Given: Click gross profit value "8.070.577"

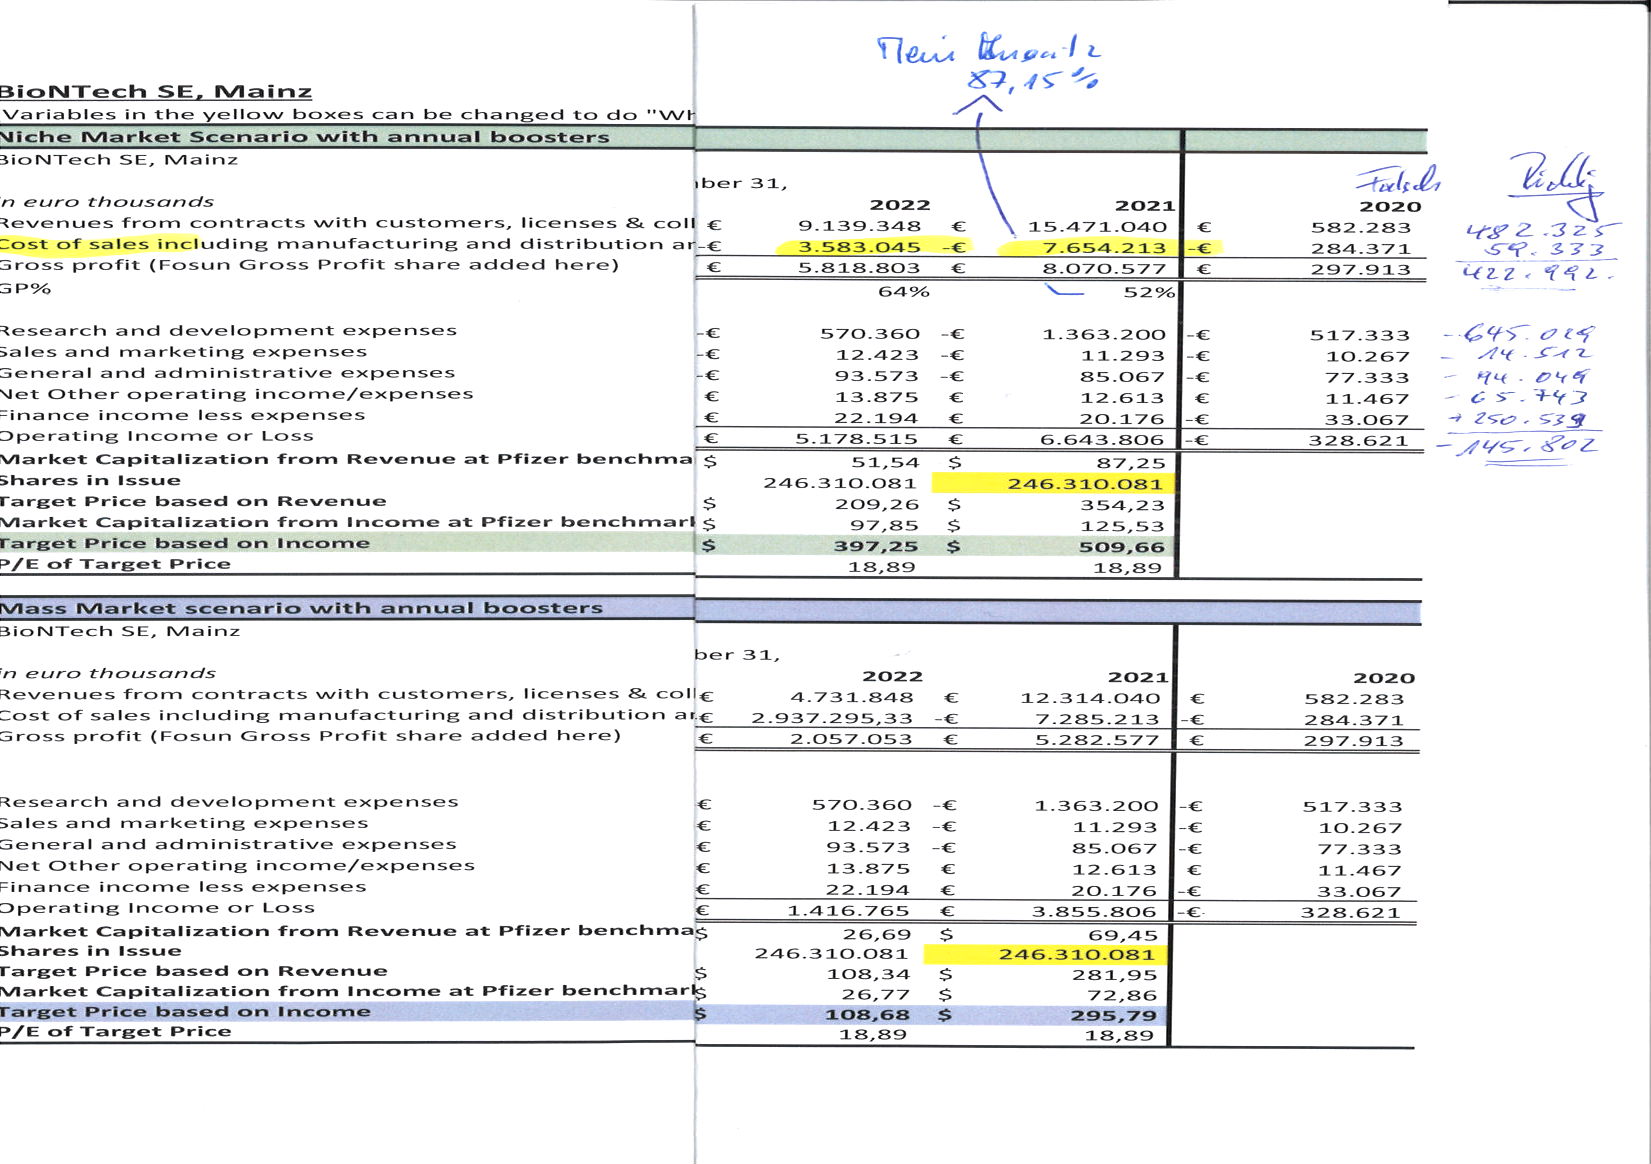Looking at the screenshot, I should 1104,268.
